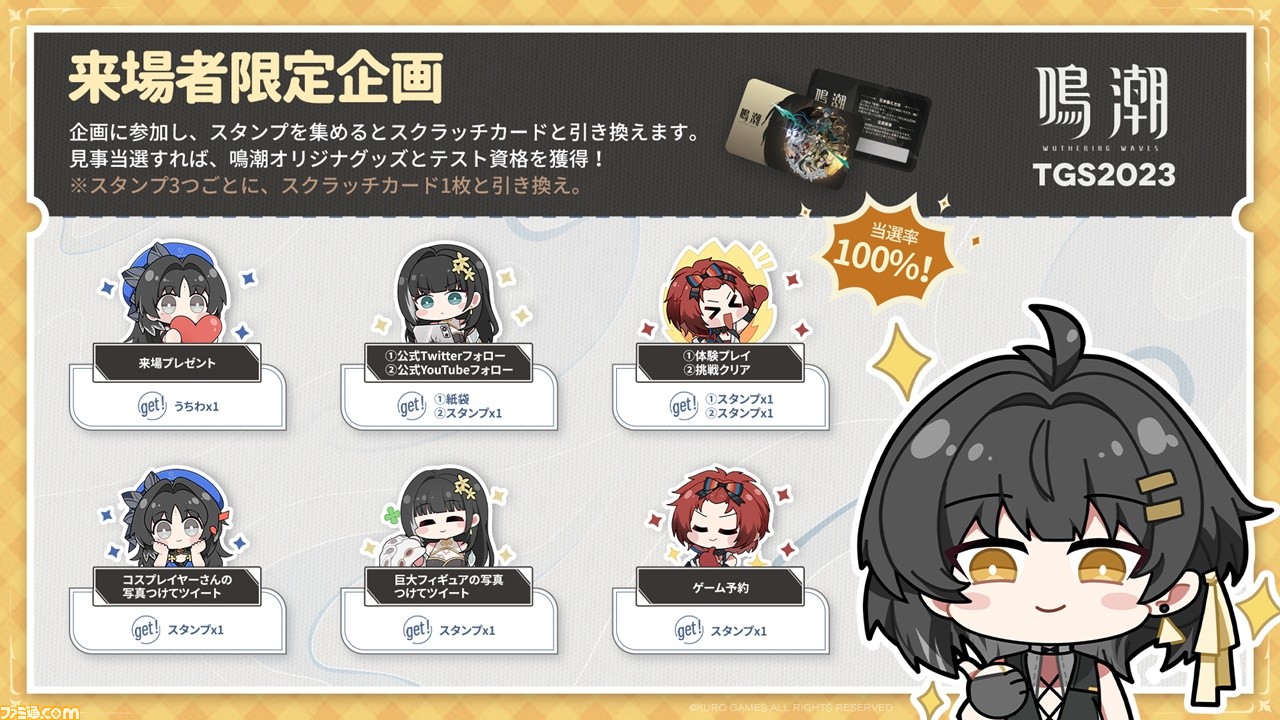Click the TGS2023 text

pyautogui.click(x=1103, y=176)
